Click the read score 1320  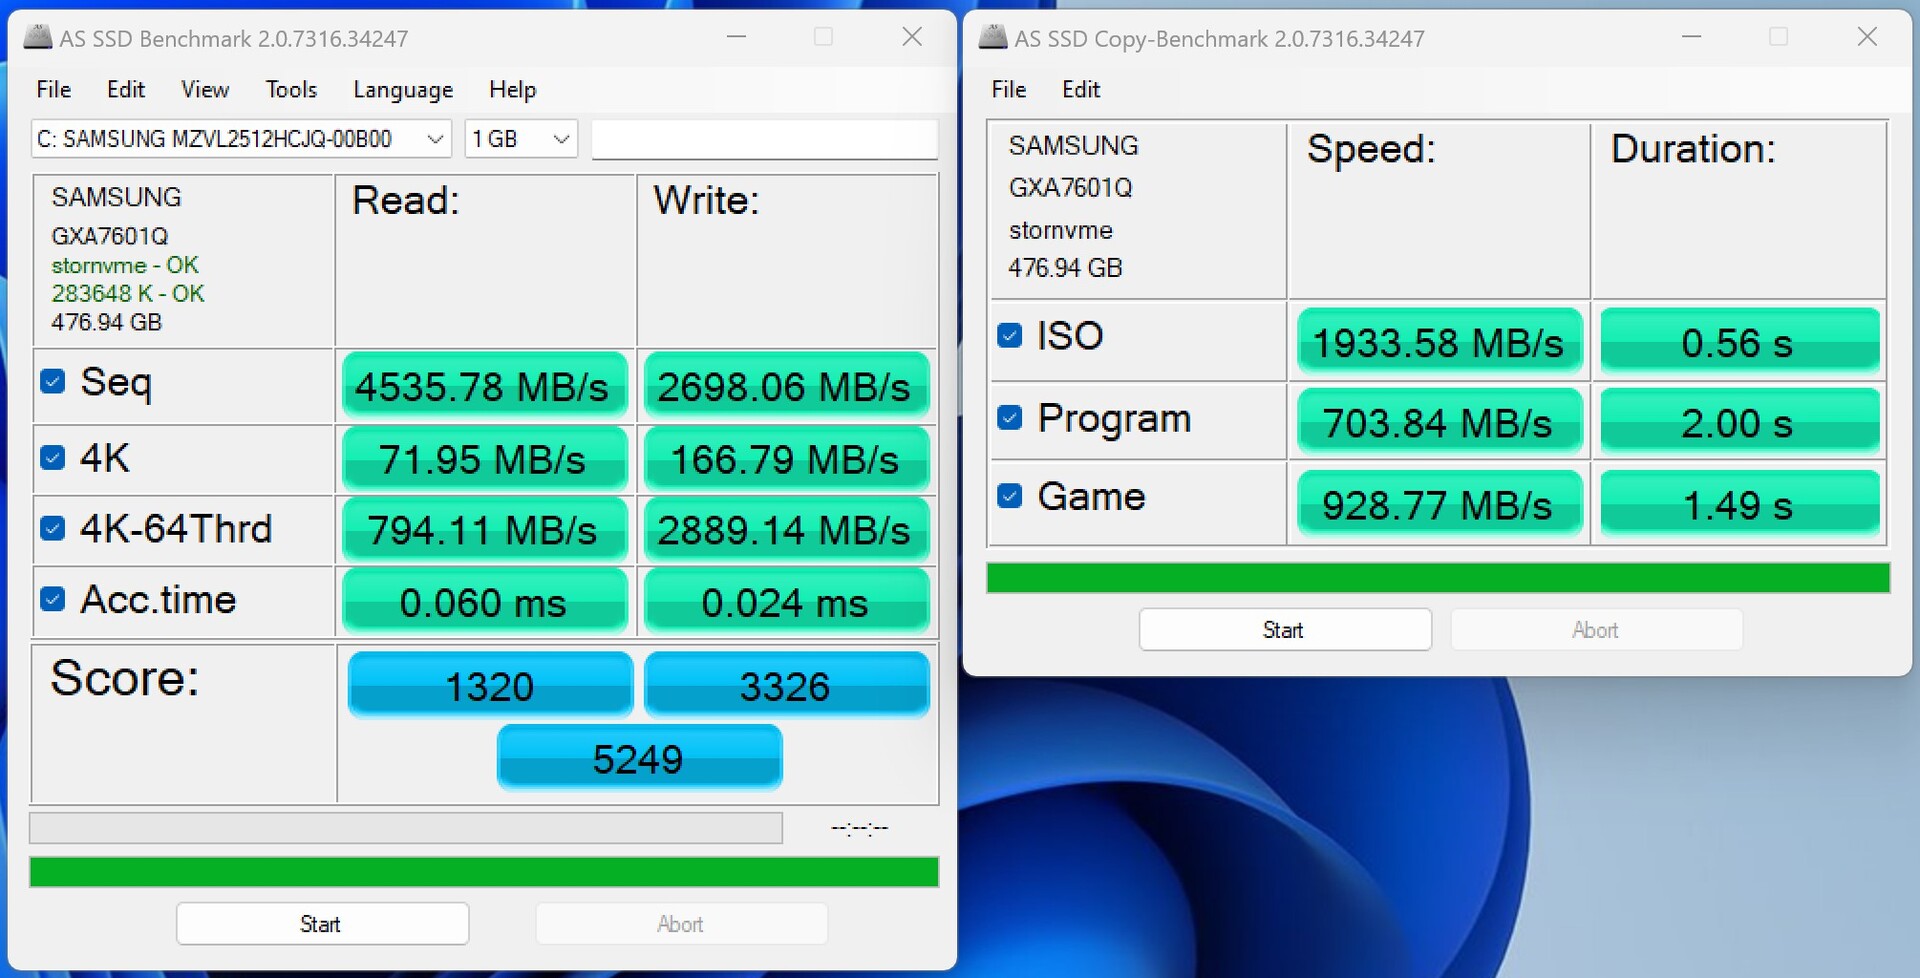[490, 685]
